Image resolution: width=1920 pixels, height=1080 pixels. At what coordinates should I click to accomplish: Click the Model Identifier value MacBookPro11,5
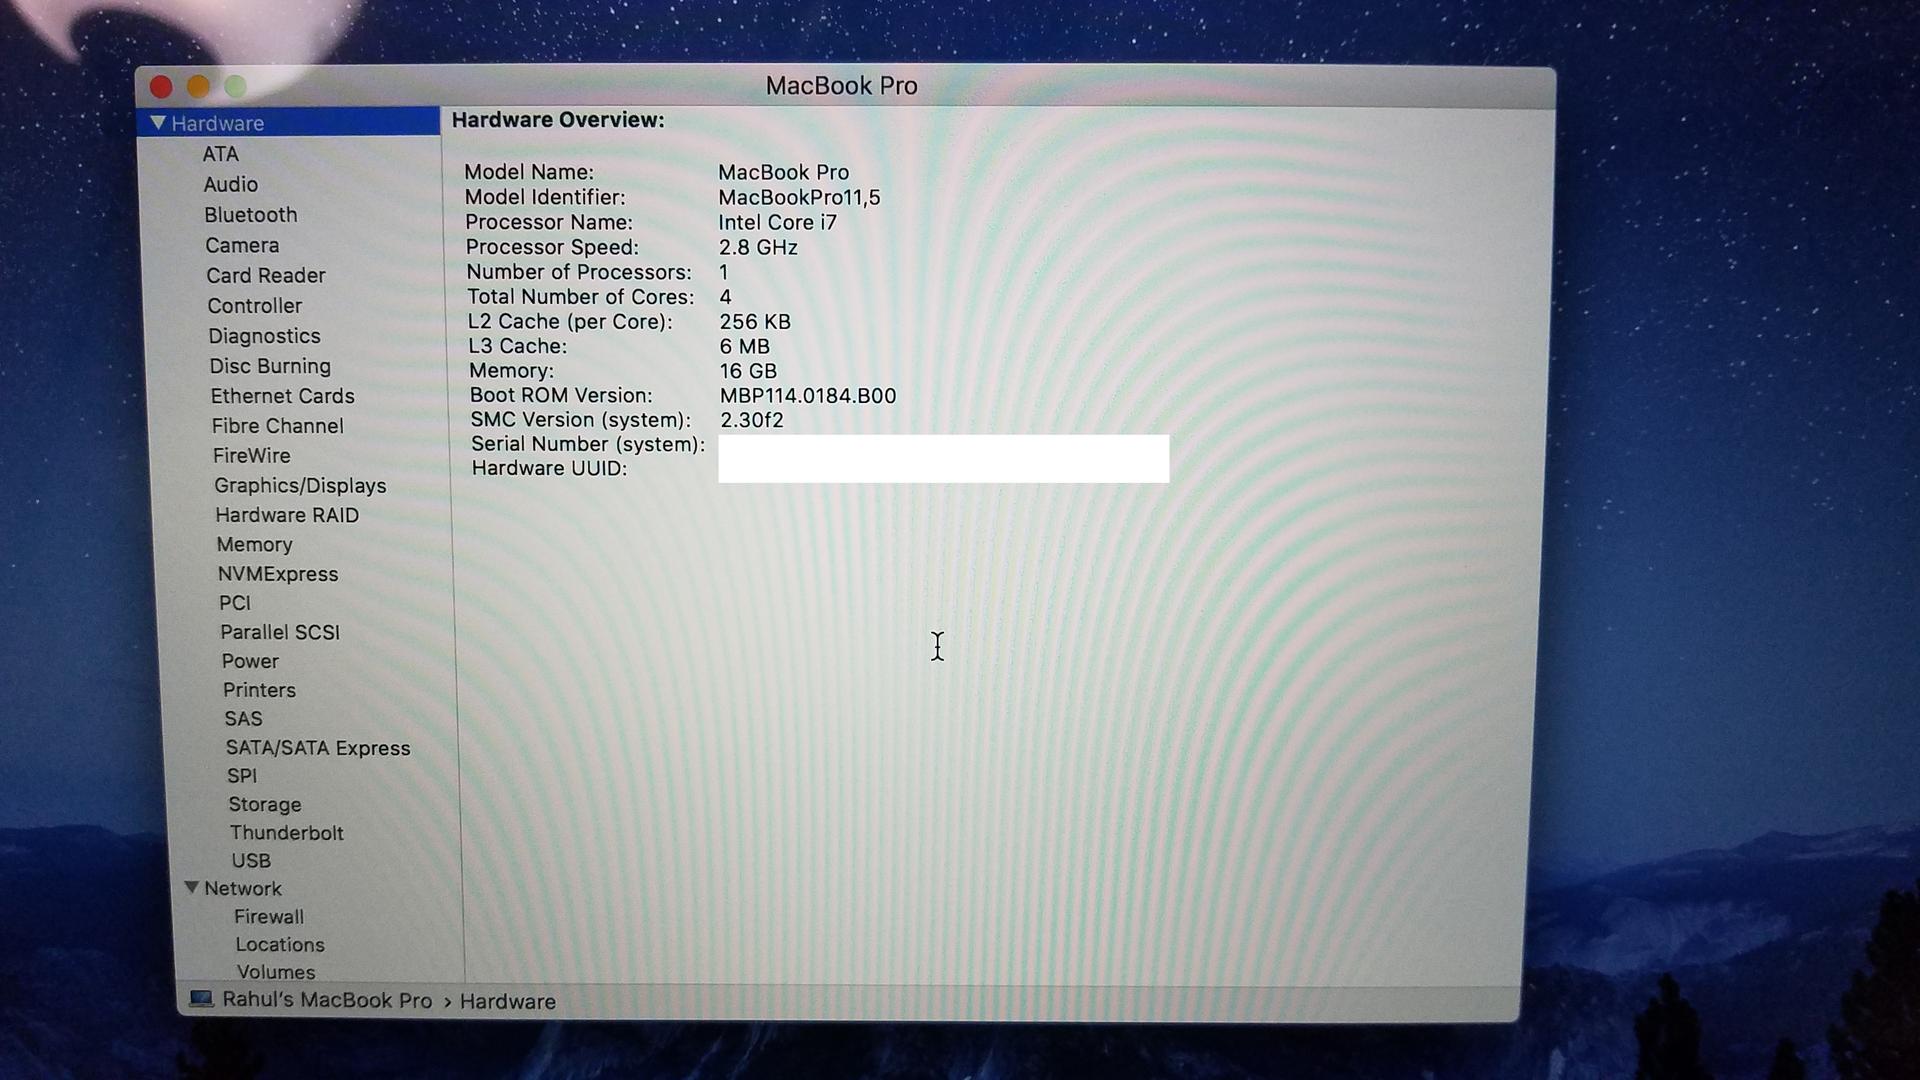coord(799,198)
